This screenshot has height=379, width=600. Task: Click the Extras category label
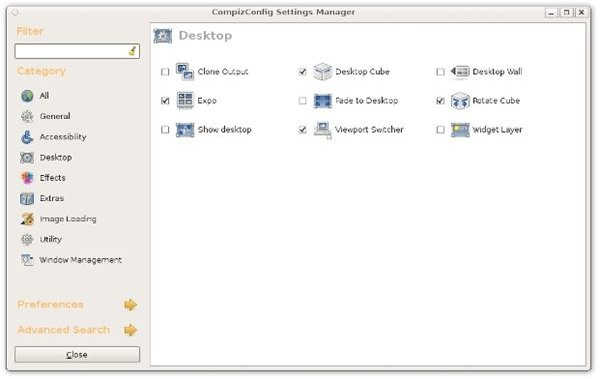[x=52, y=198]
